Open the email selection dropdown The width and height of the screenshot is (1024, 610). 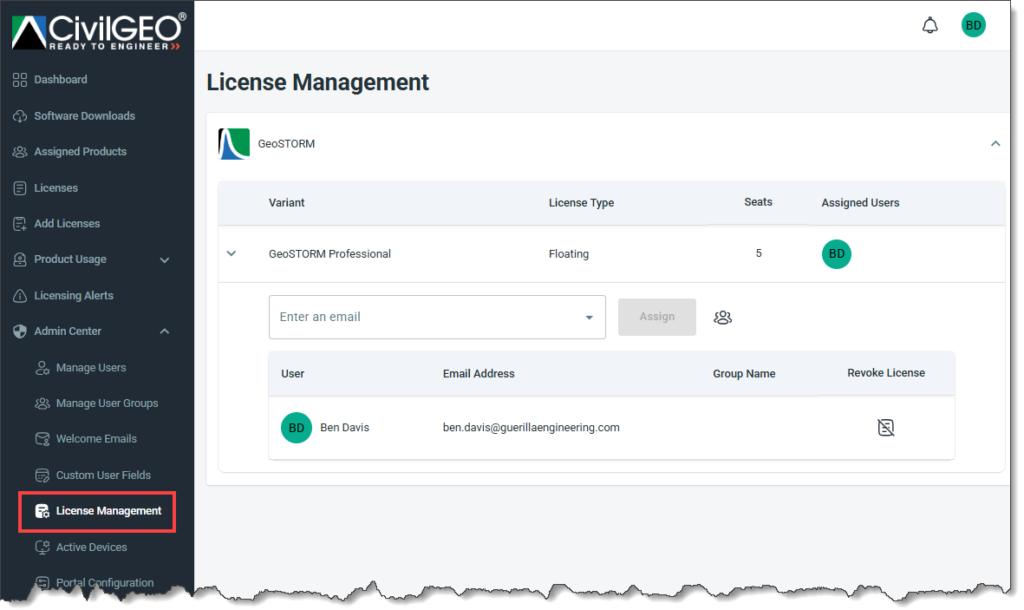(589, 316)
